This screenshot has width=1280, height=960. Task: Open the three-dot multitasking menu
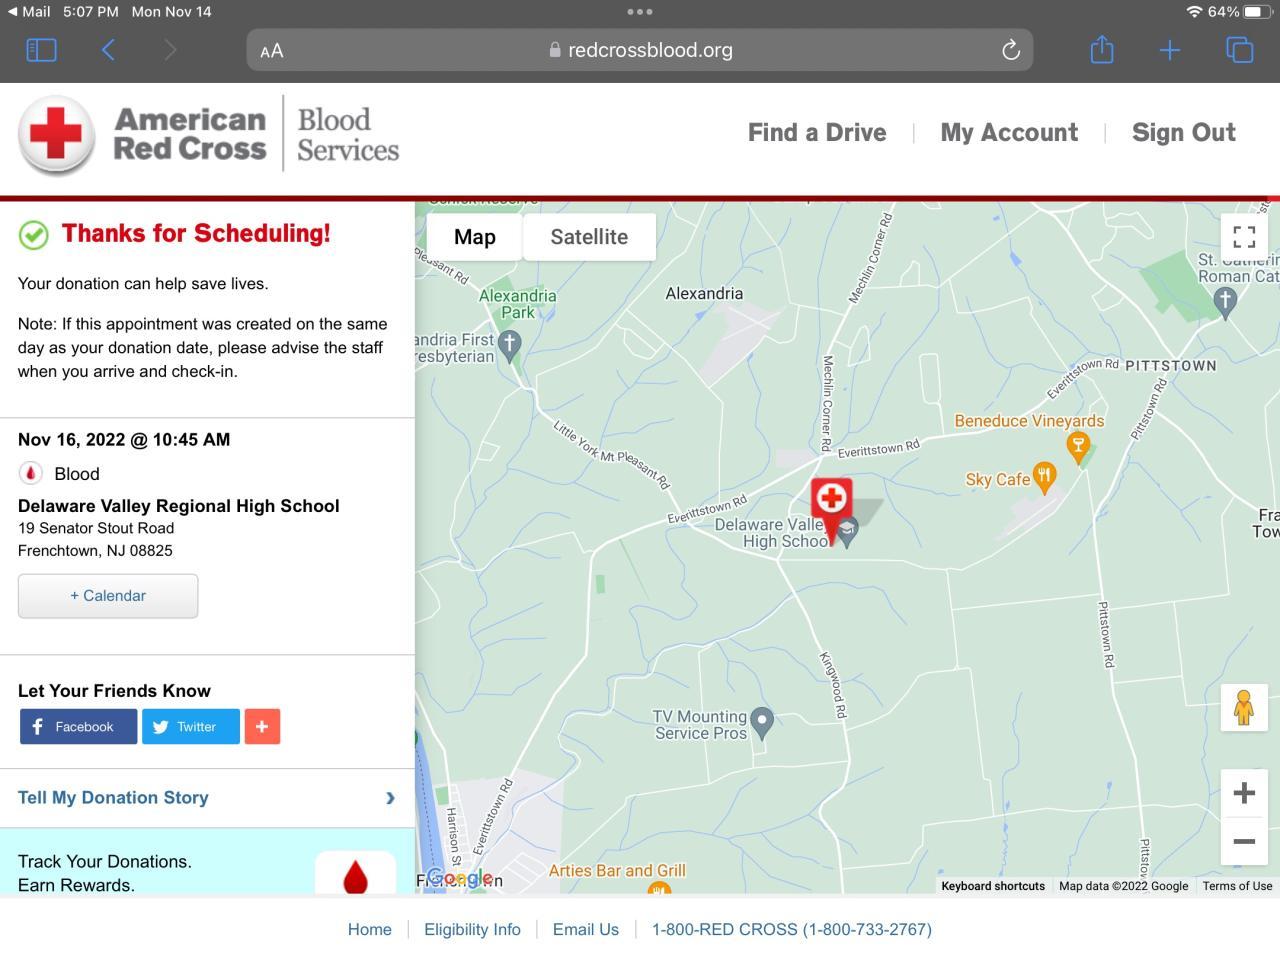click(x=640, y=12)
